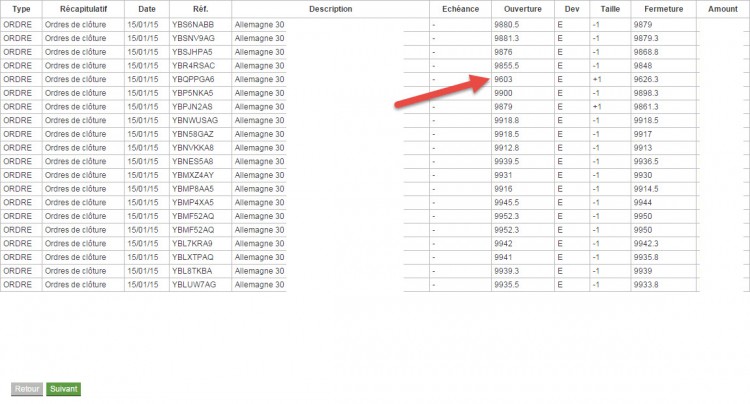The width and height of the screenshot is (750, 404).
Task: Select the Taille column header
Action: pyautogui.click(x=610, y=9)
